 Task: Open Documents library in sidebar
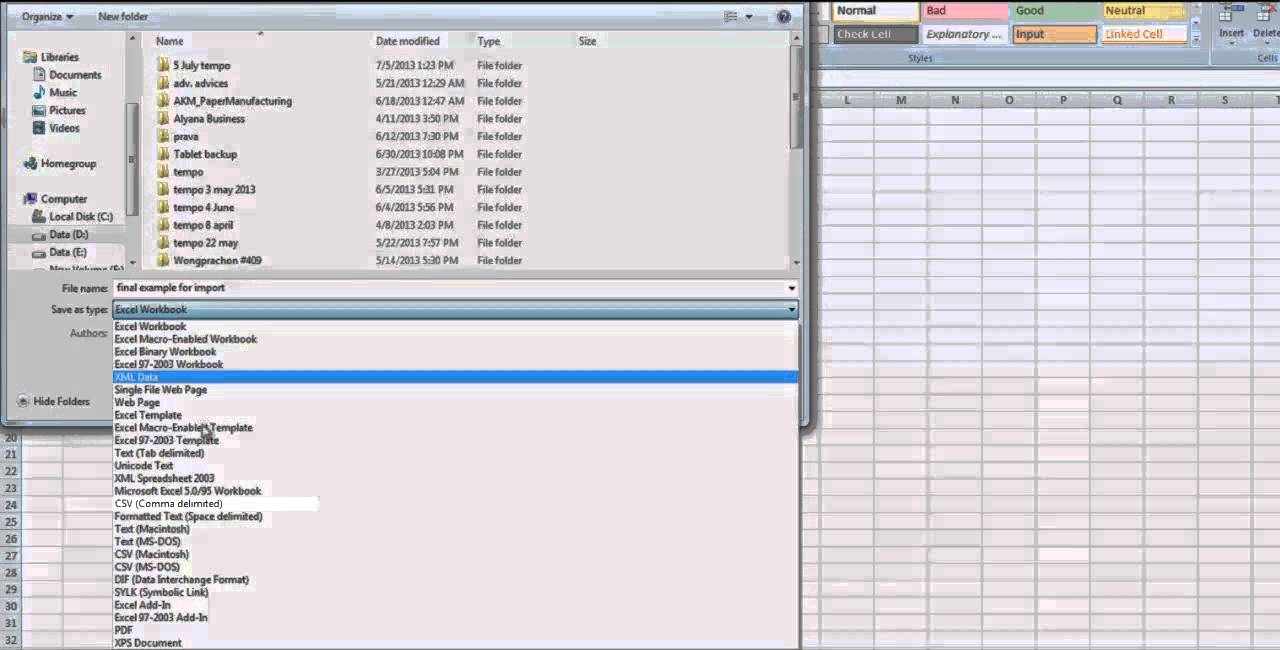pyautogui.click(x=75, y=75)
